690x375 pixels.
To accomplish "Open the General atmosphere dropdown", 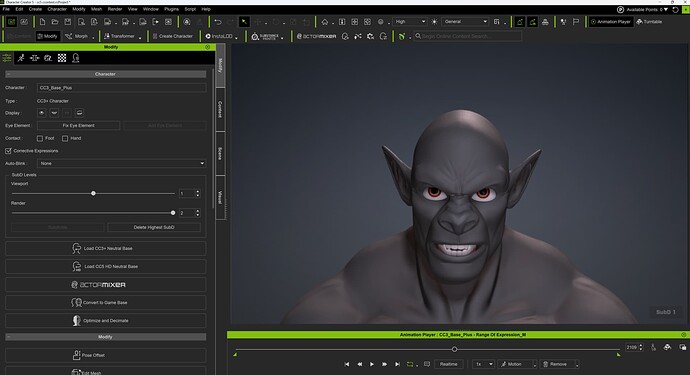I will pyautogui.click(x=465, y=22).
